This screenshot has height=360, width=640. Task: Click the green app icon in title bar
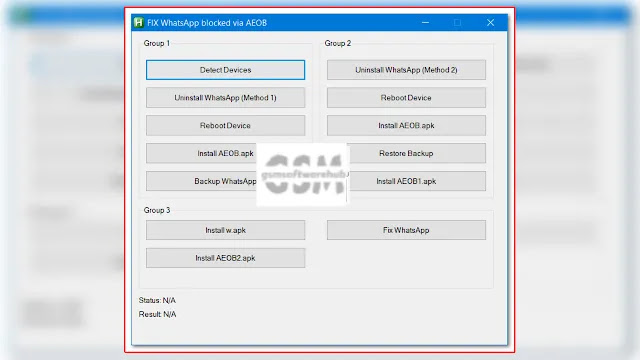pos(139,22)
